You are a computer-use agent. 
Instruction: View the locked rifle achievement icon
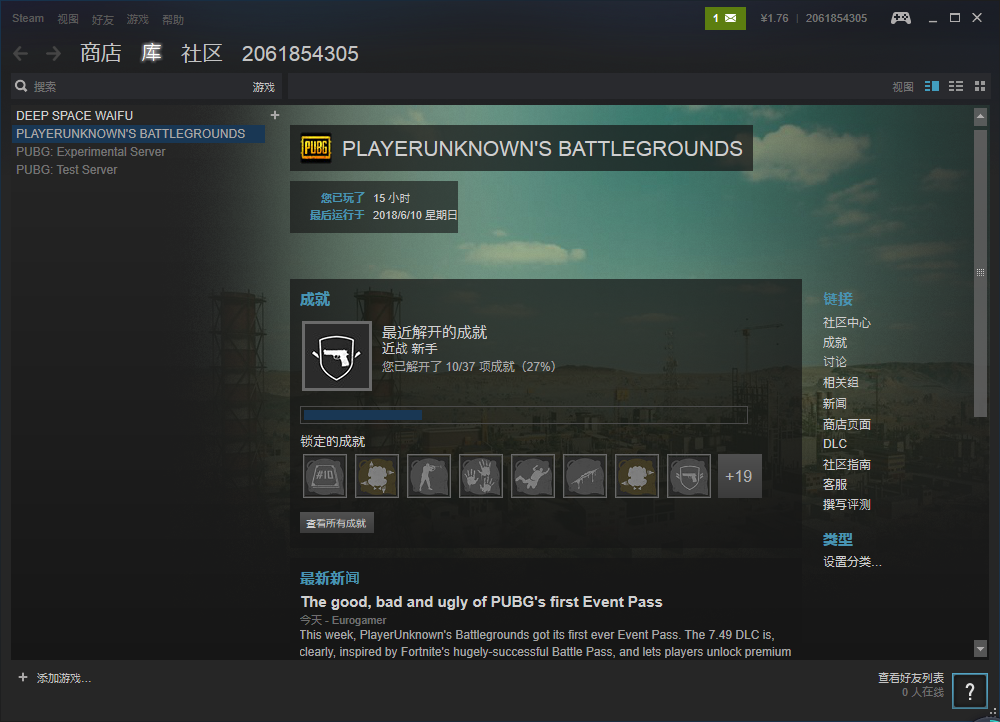(x=585, y=476)
